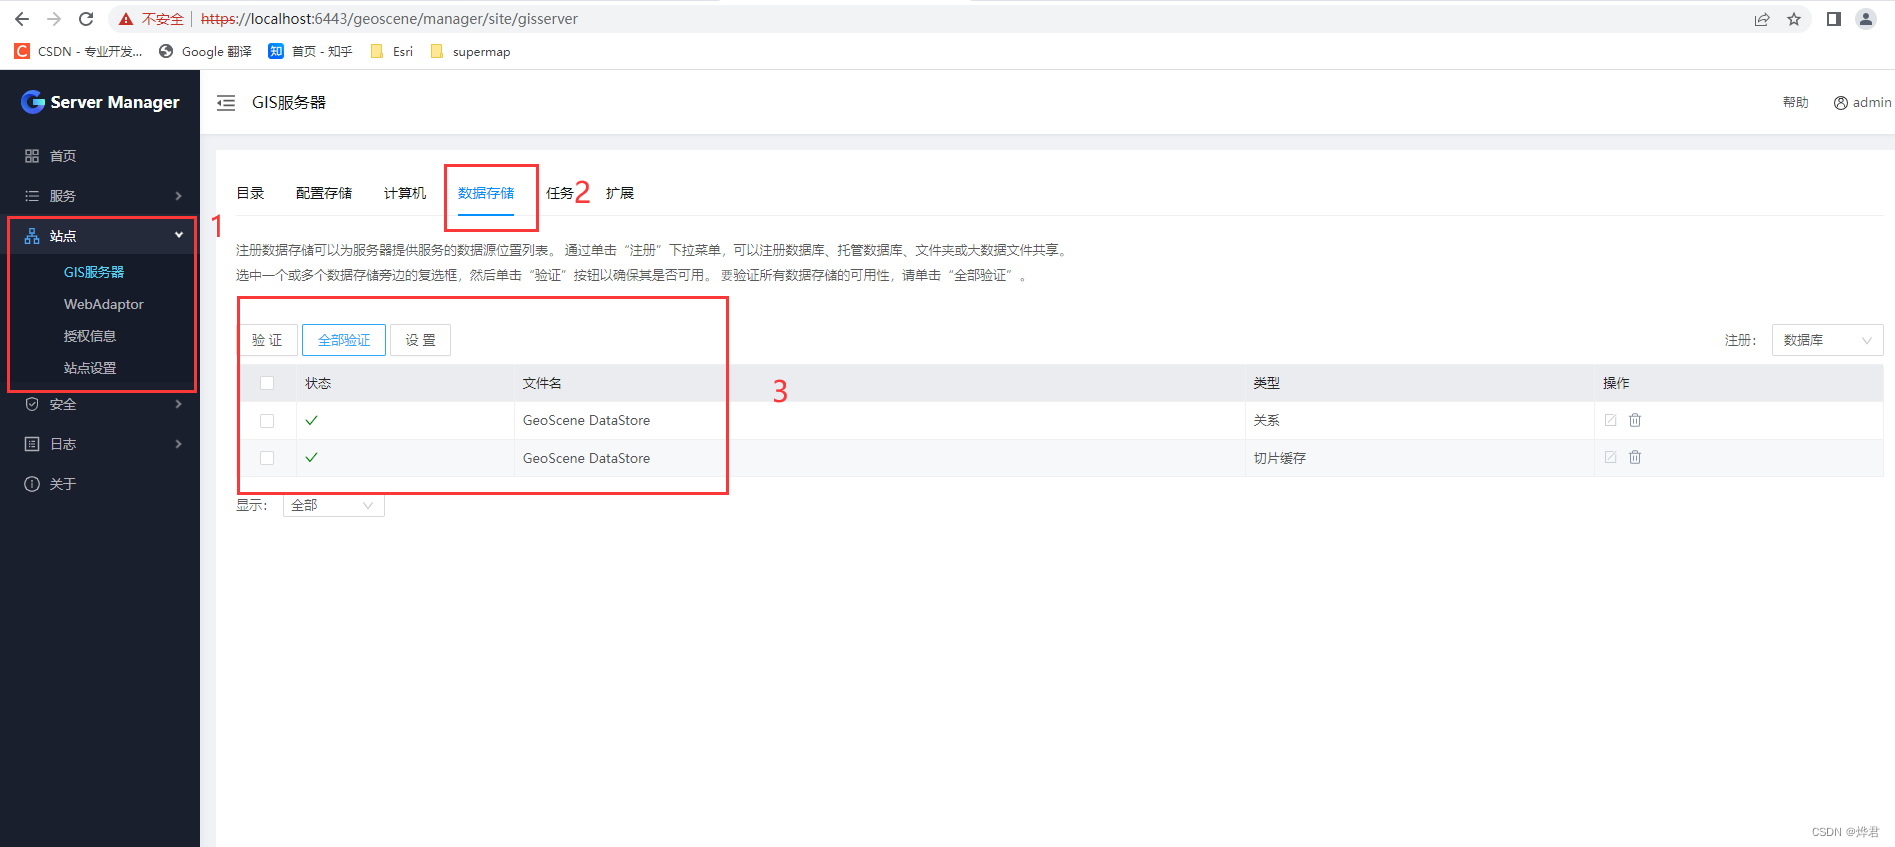The width and height of the screenshot is (1895, 847).
Task: Collapse the sidebar with the menu-fold icon
Action: click(226, 102)
